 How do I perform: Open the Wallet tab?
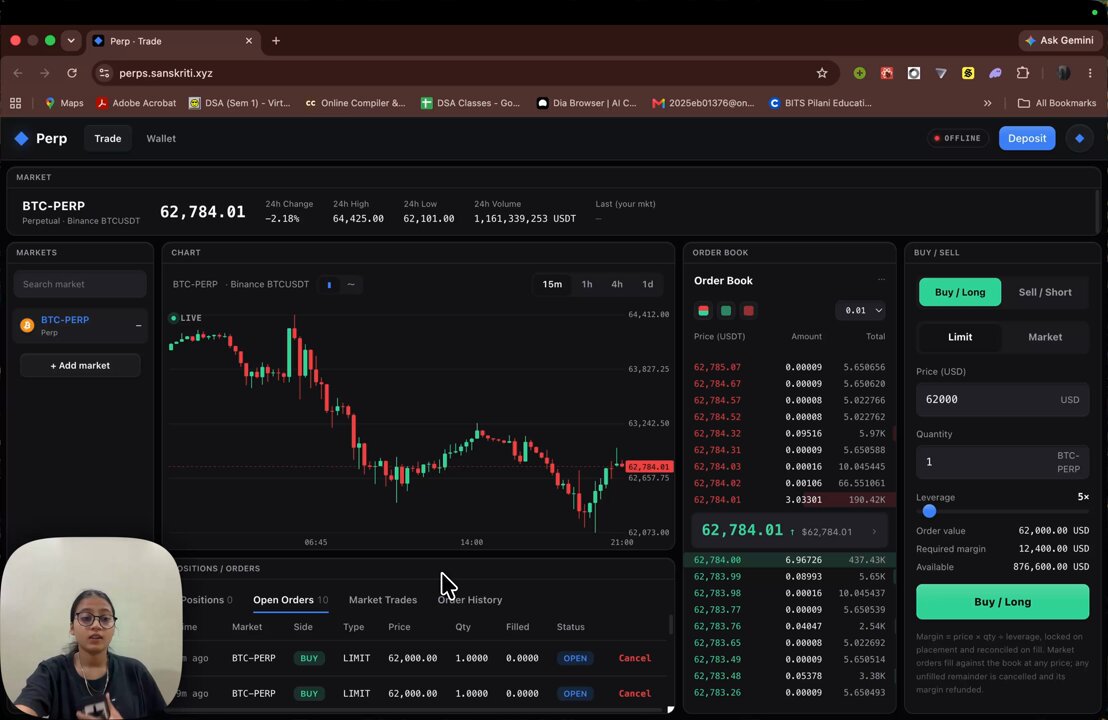pyautogui.click(x=161, y=138)
